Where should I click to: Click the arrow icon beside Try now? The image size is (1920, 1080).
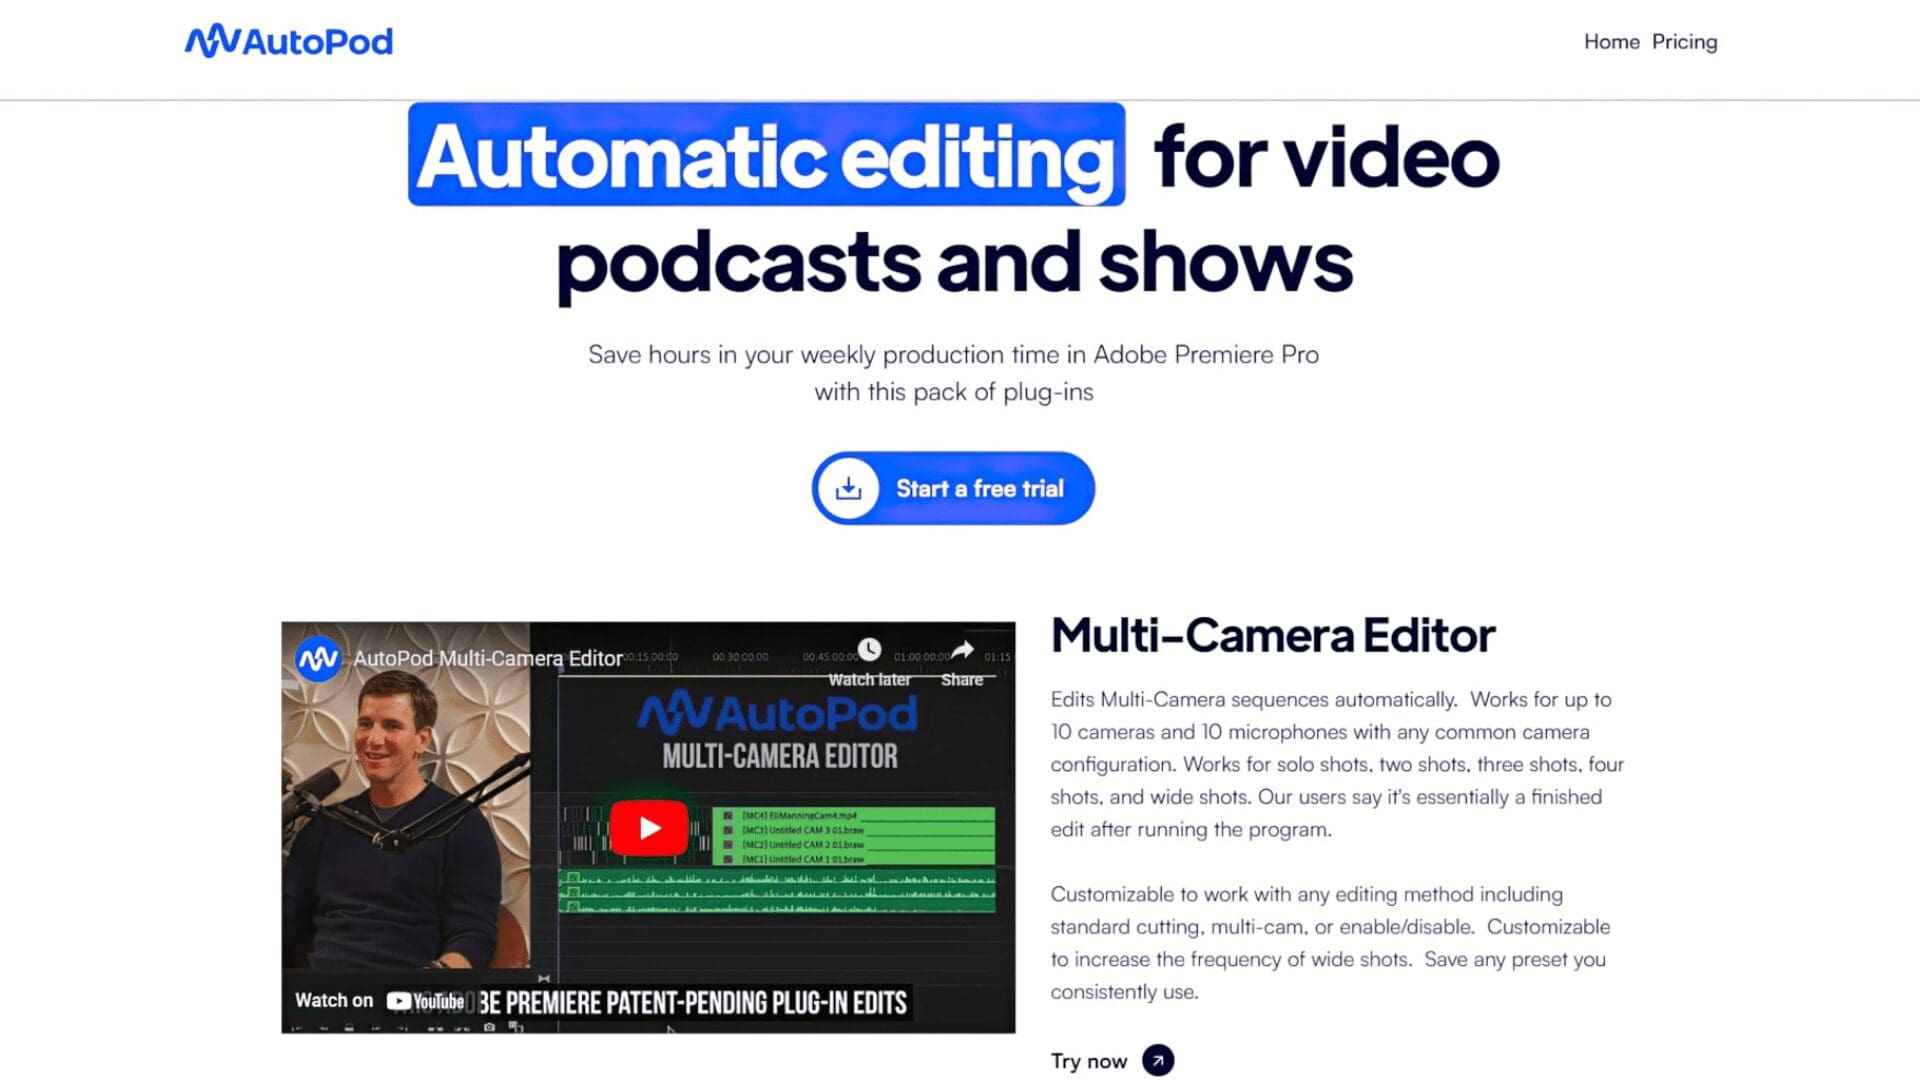[x=1158, y=1060]
